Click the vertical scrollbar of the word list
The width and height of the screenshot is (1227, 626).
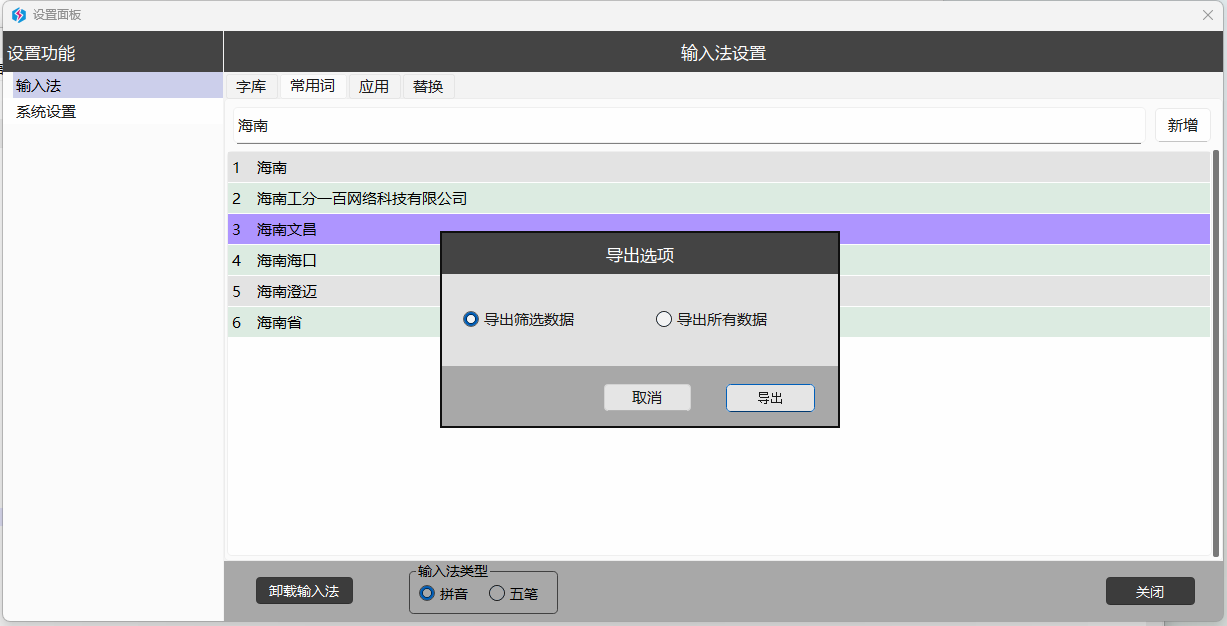click(x=1216, y=350)
